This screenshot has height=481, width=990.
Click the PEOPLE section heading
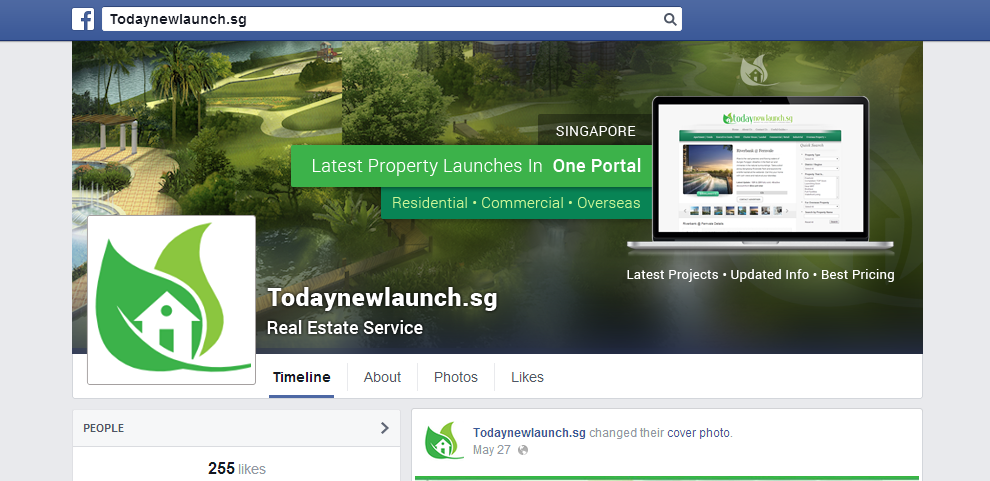104,428
